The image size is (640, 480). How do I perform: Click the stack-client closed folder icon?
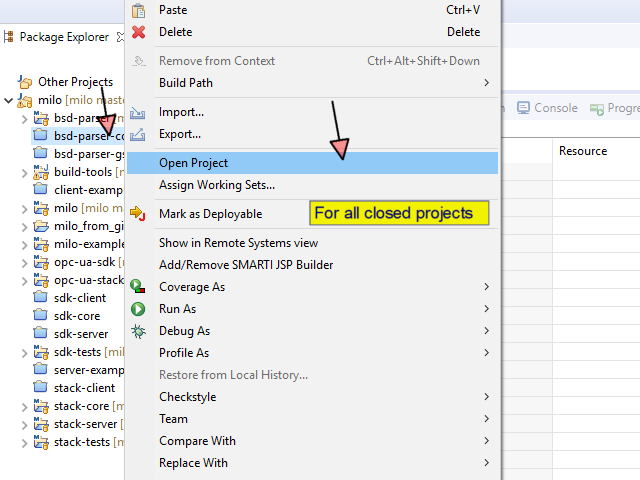40,387
